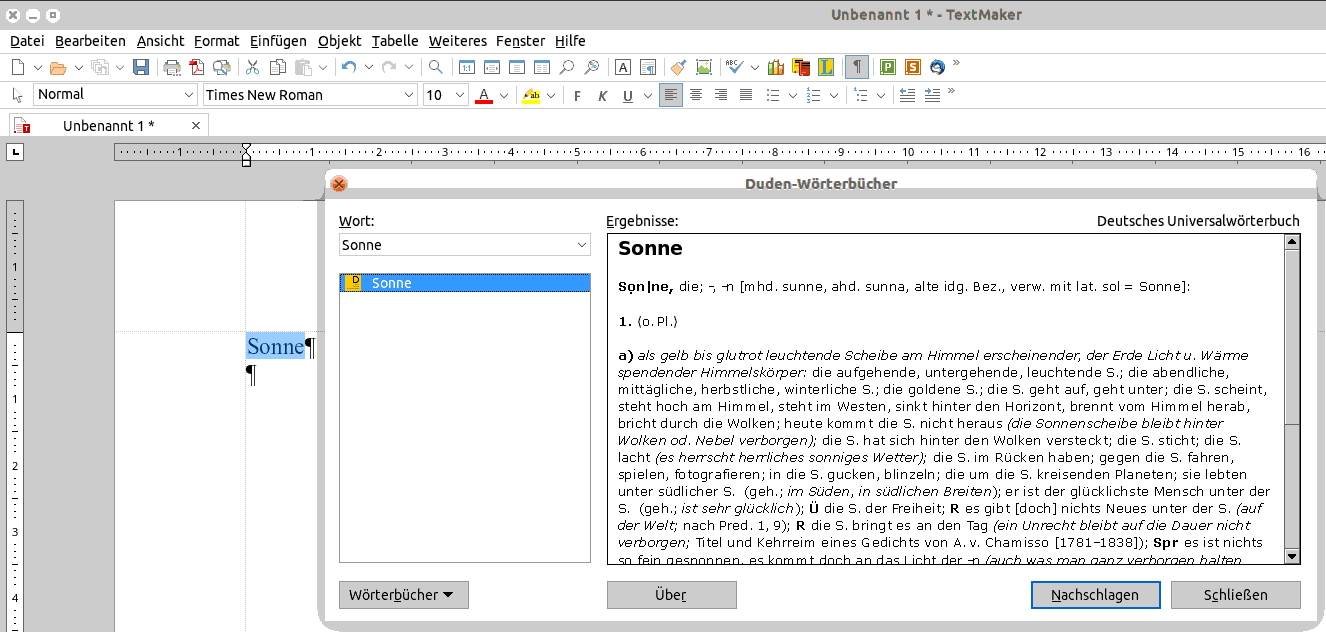Open the Bearbeiten menu
This screenshot has width=1326, height=632.
[x=90, y=41]
